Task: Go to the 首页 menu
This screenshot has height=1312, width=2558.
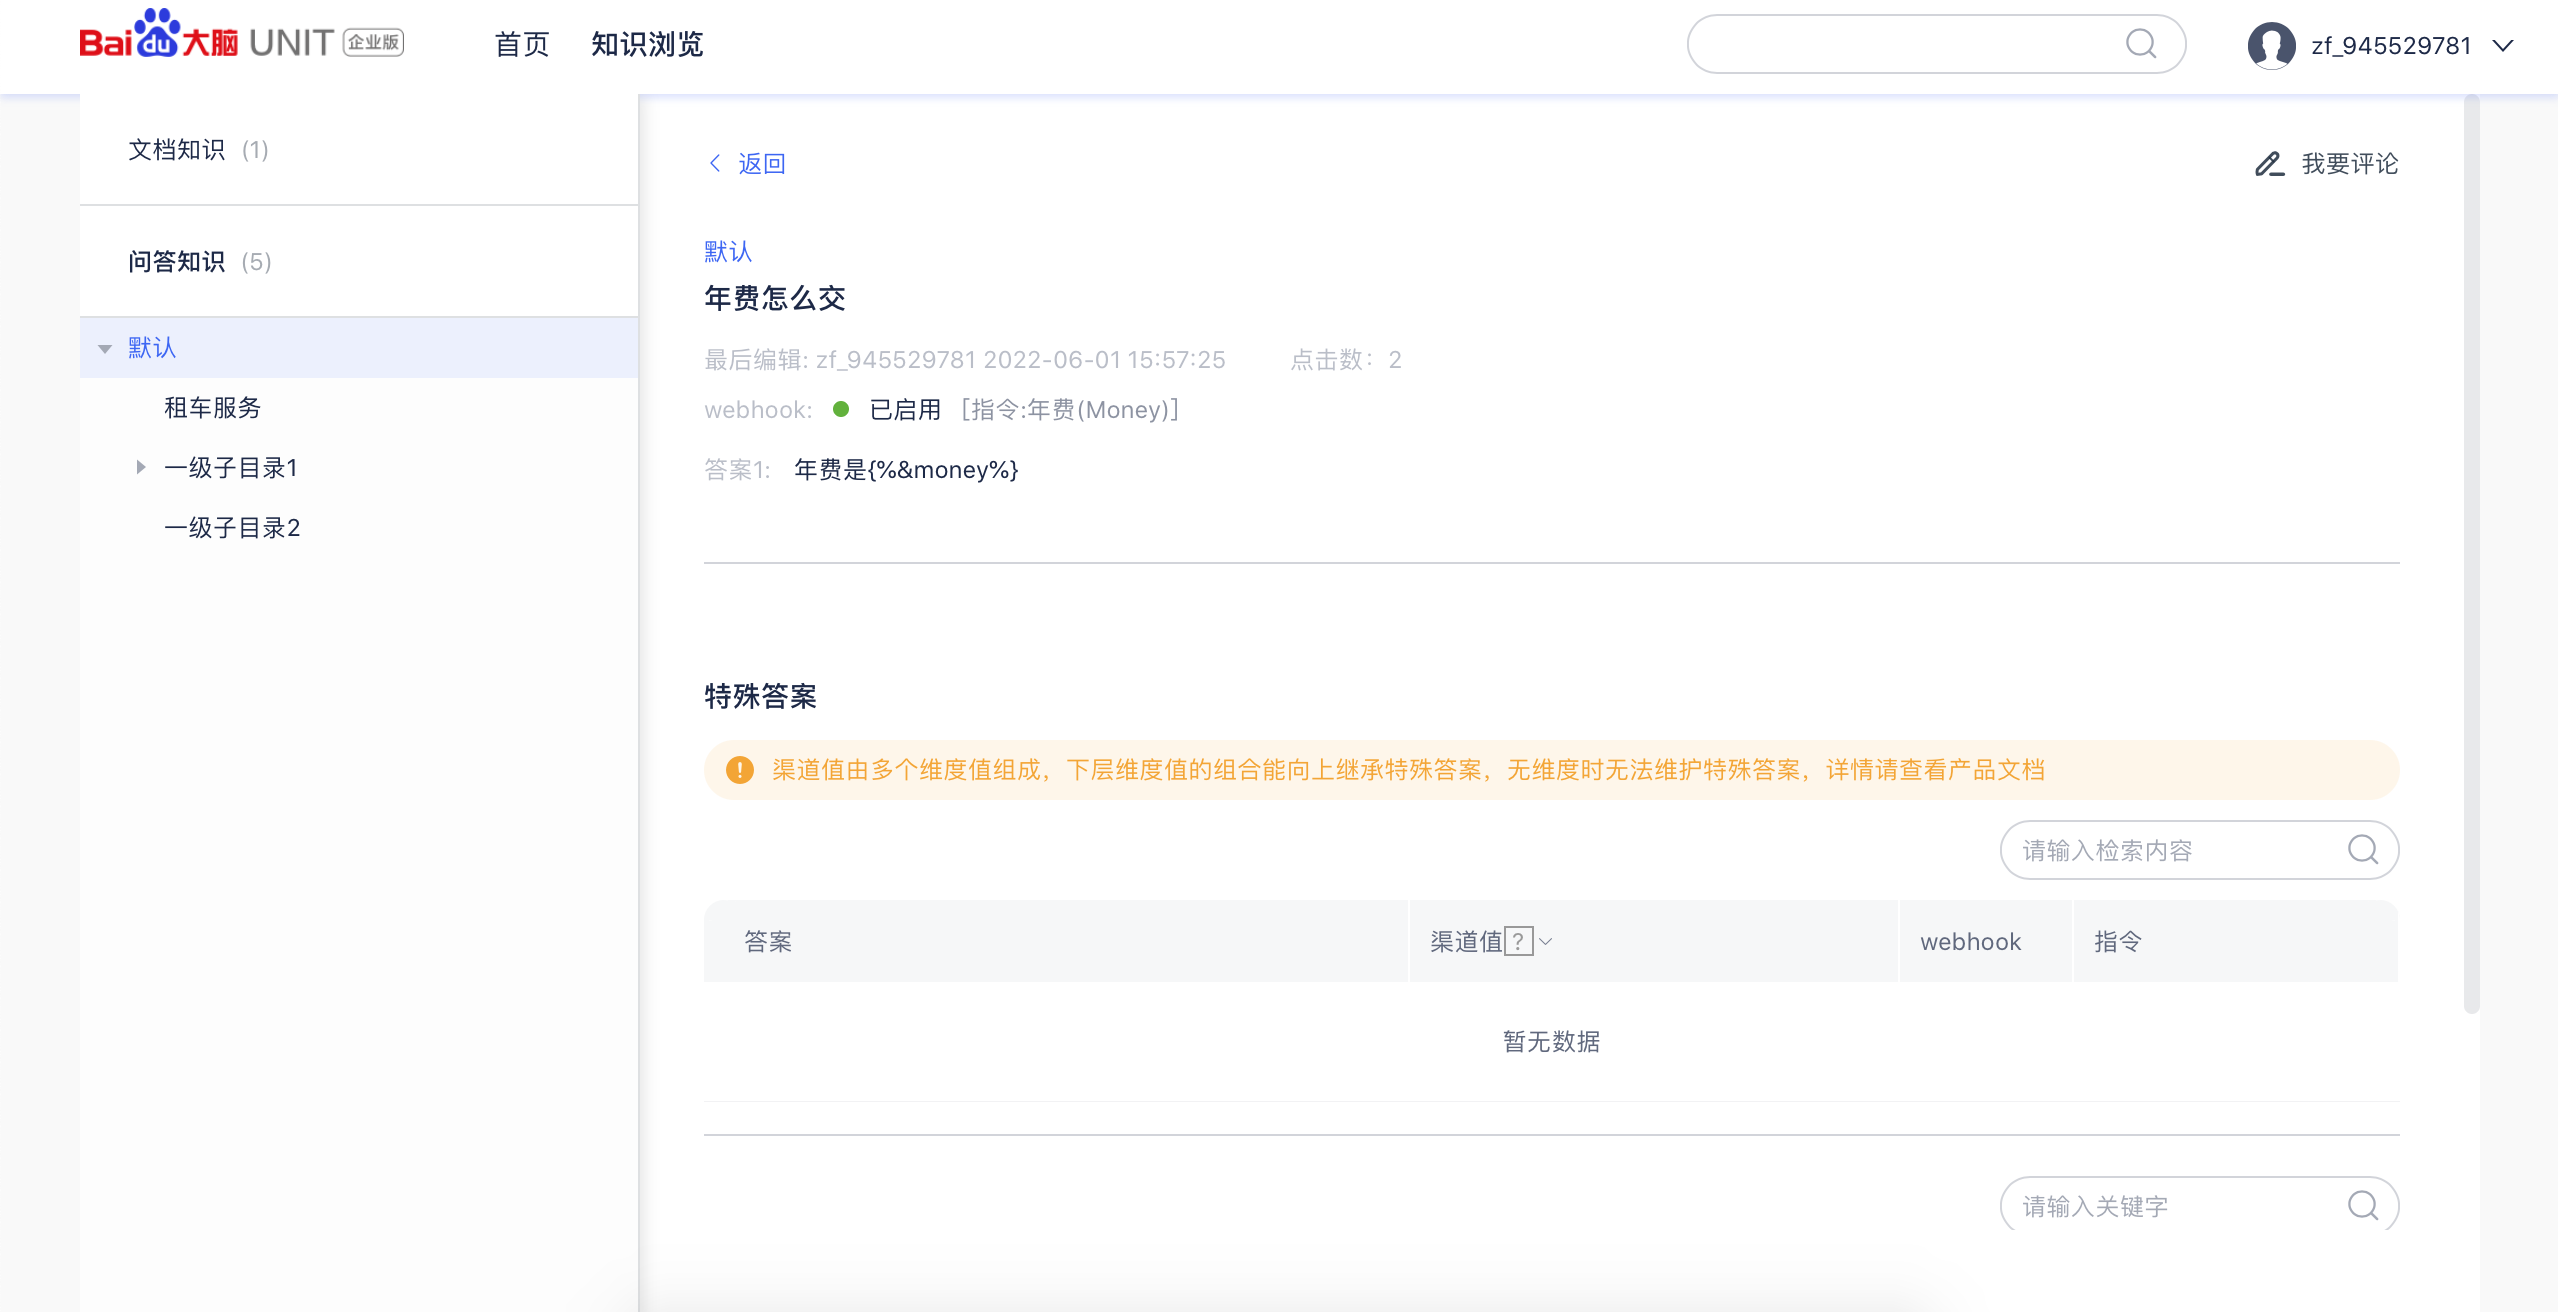Action: pyautogui.click(x=521, y=44)
